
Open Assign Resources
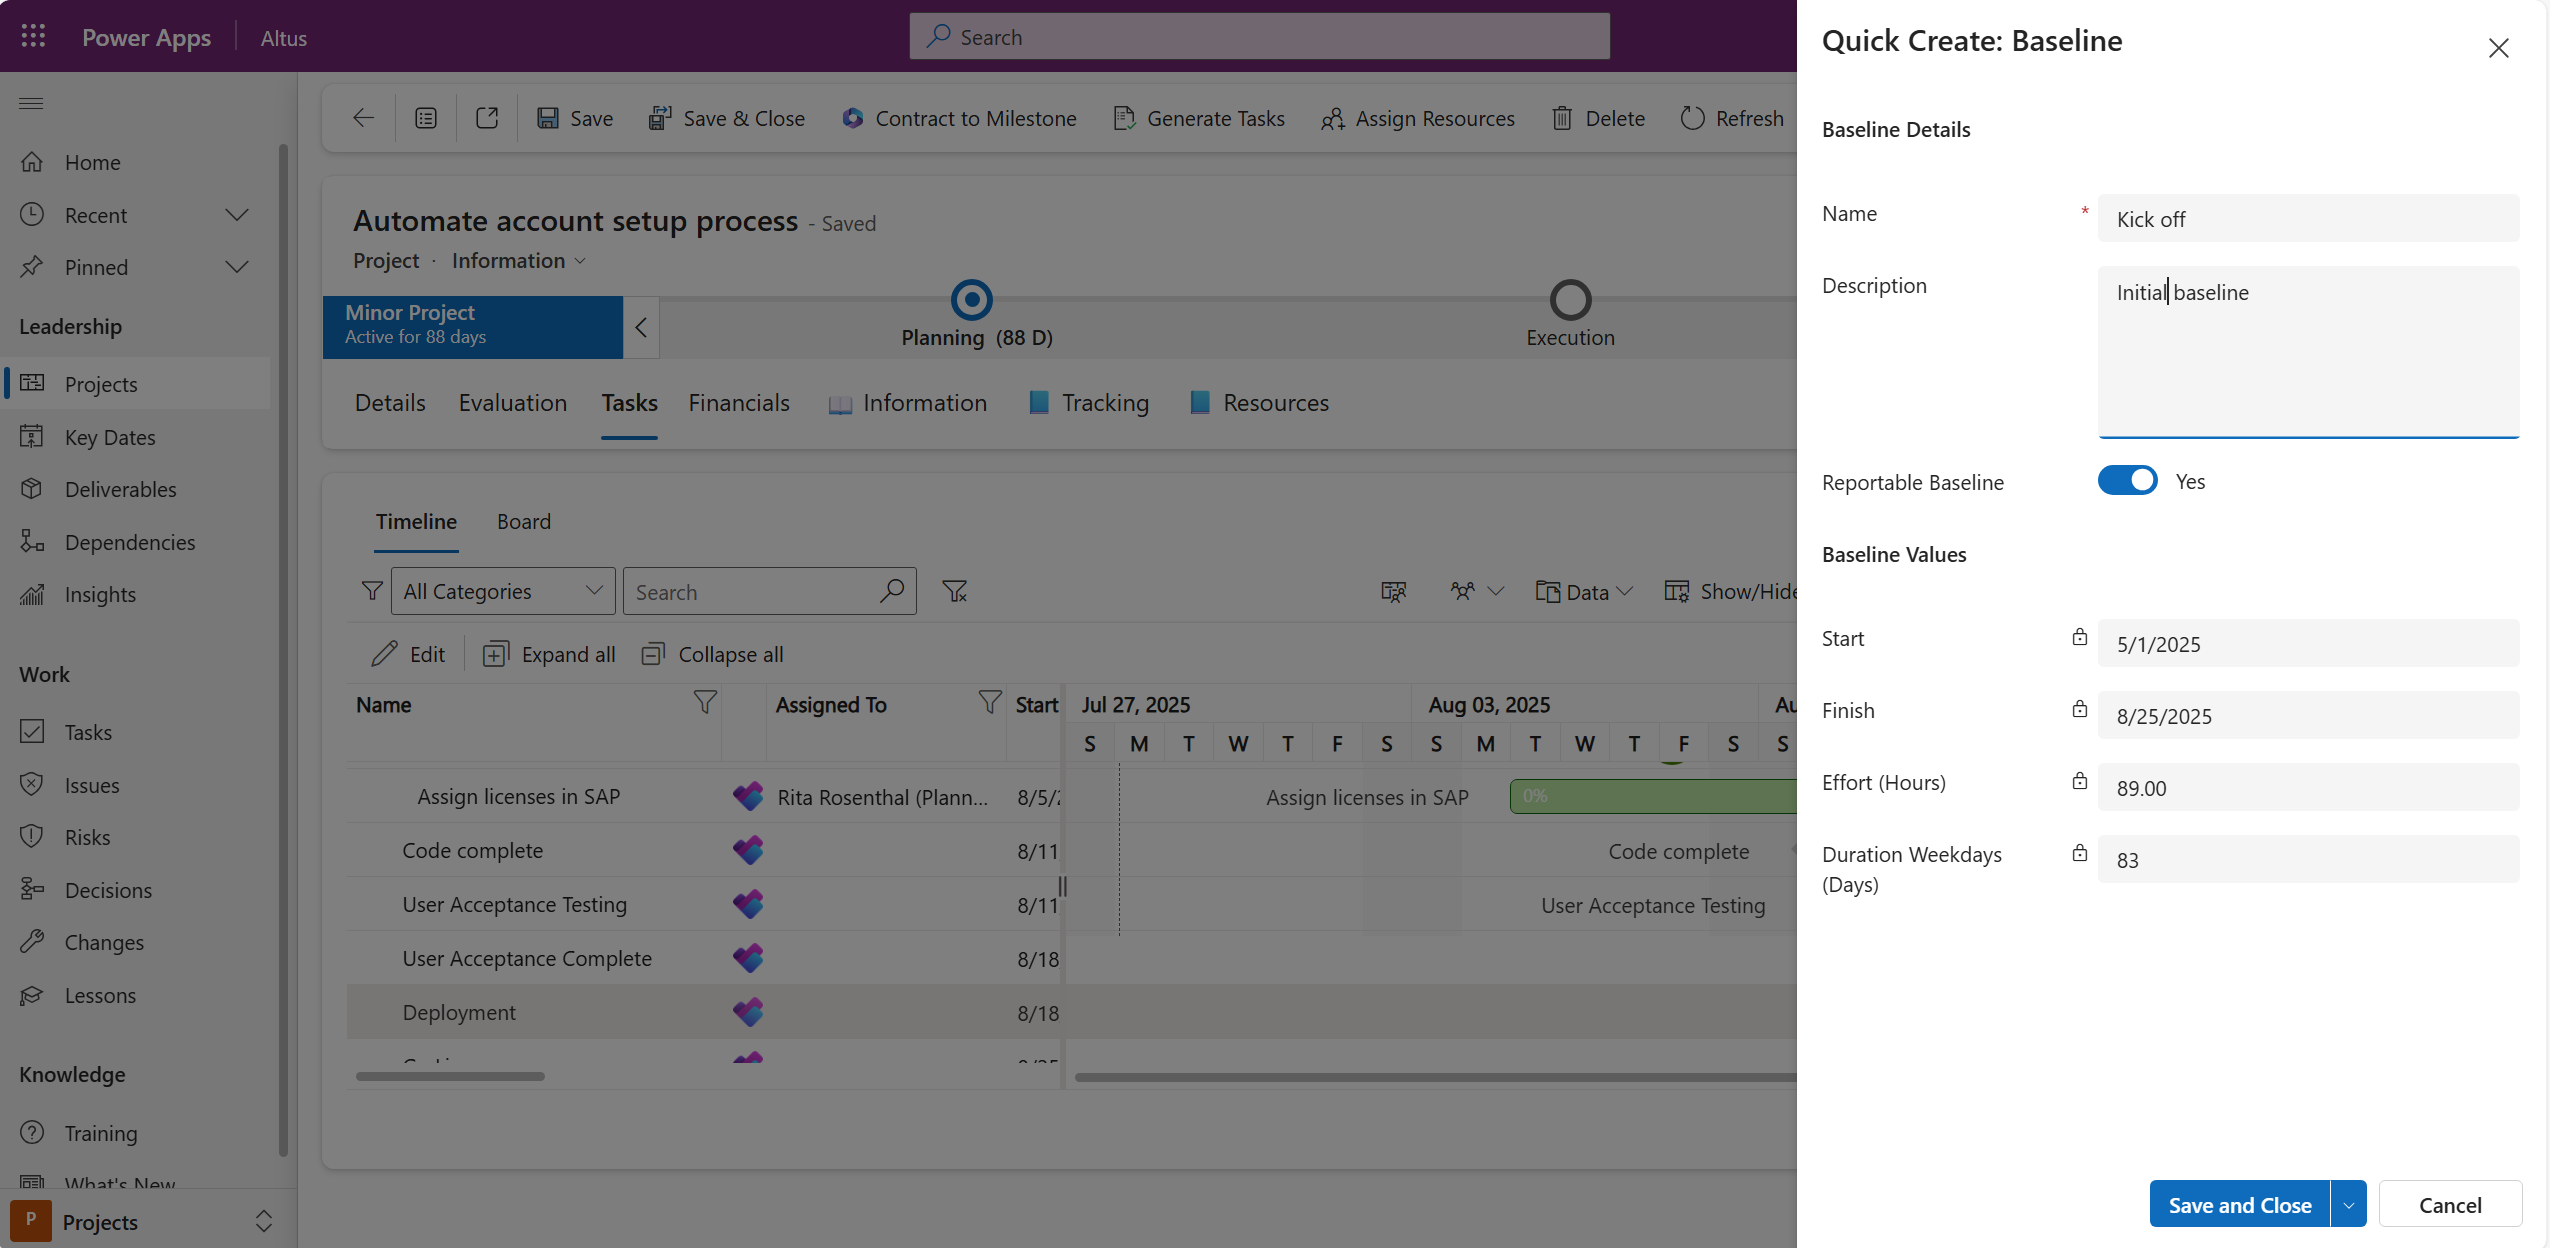click(1417, 118)
